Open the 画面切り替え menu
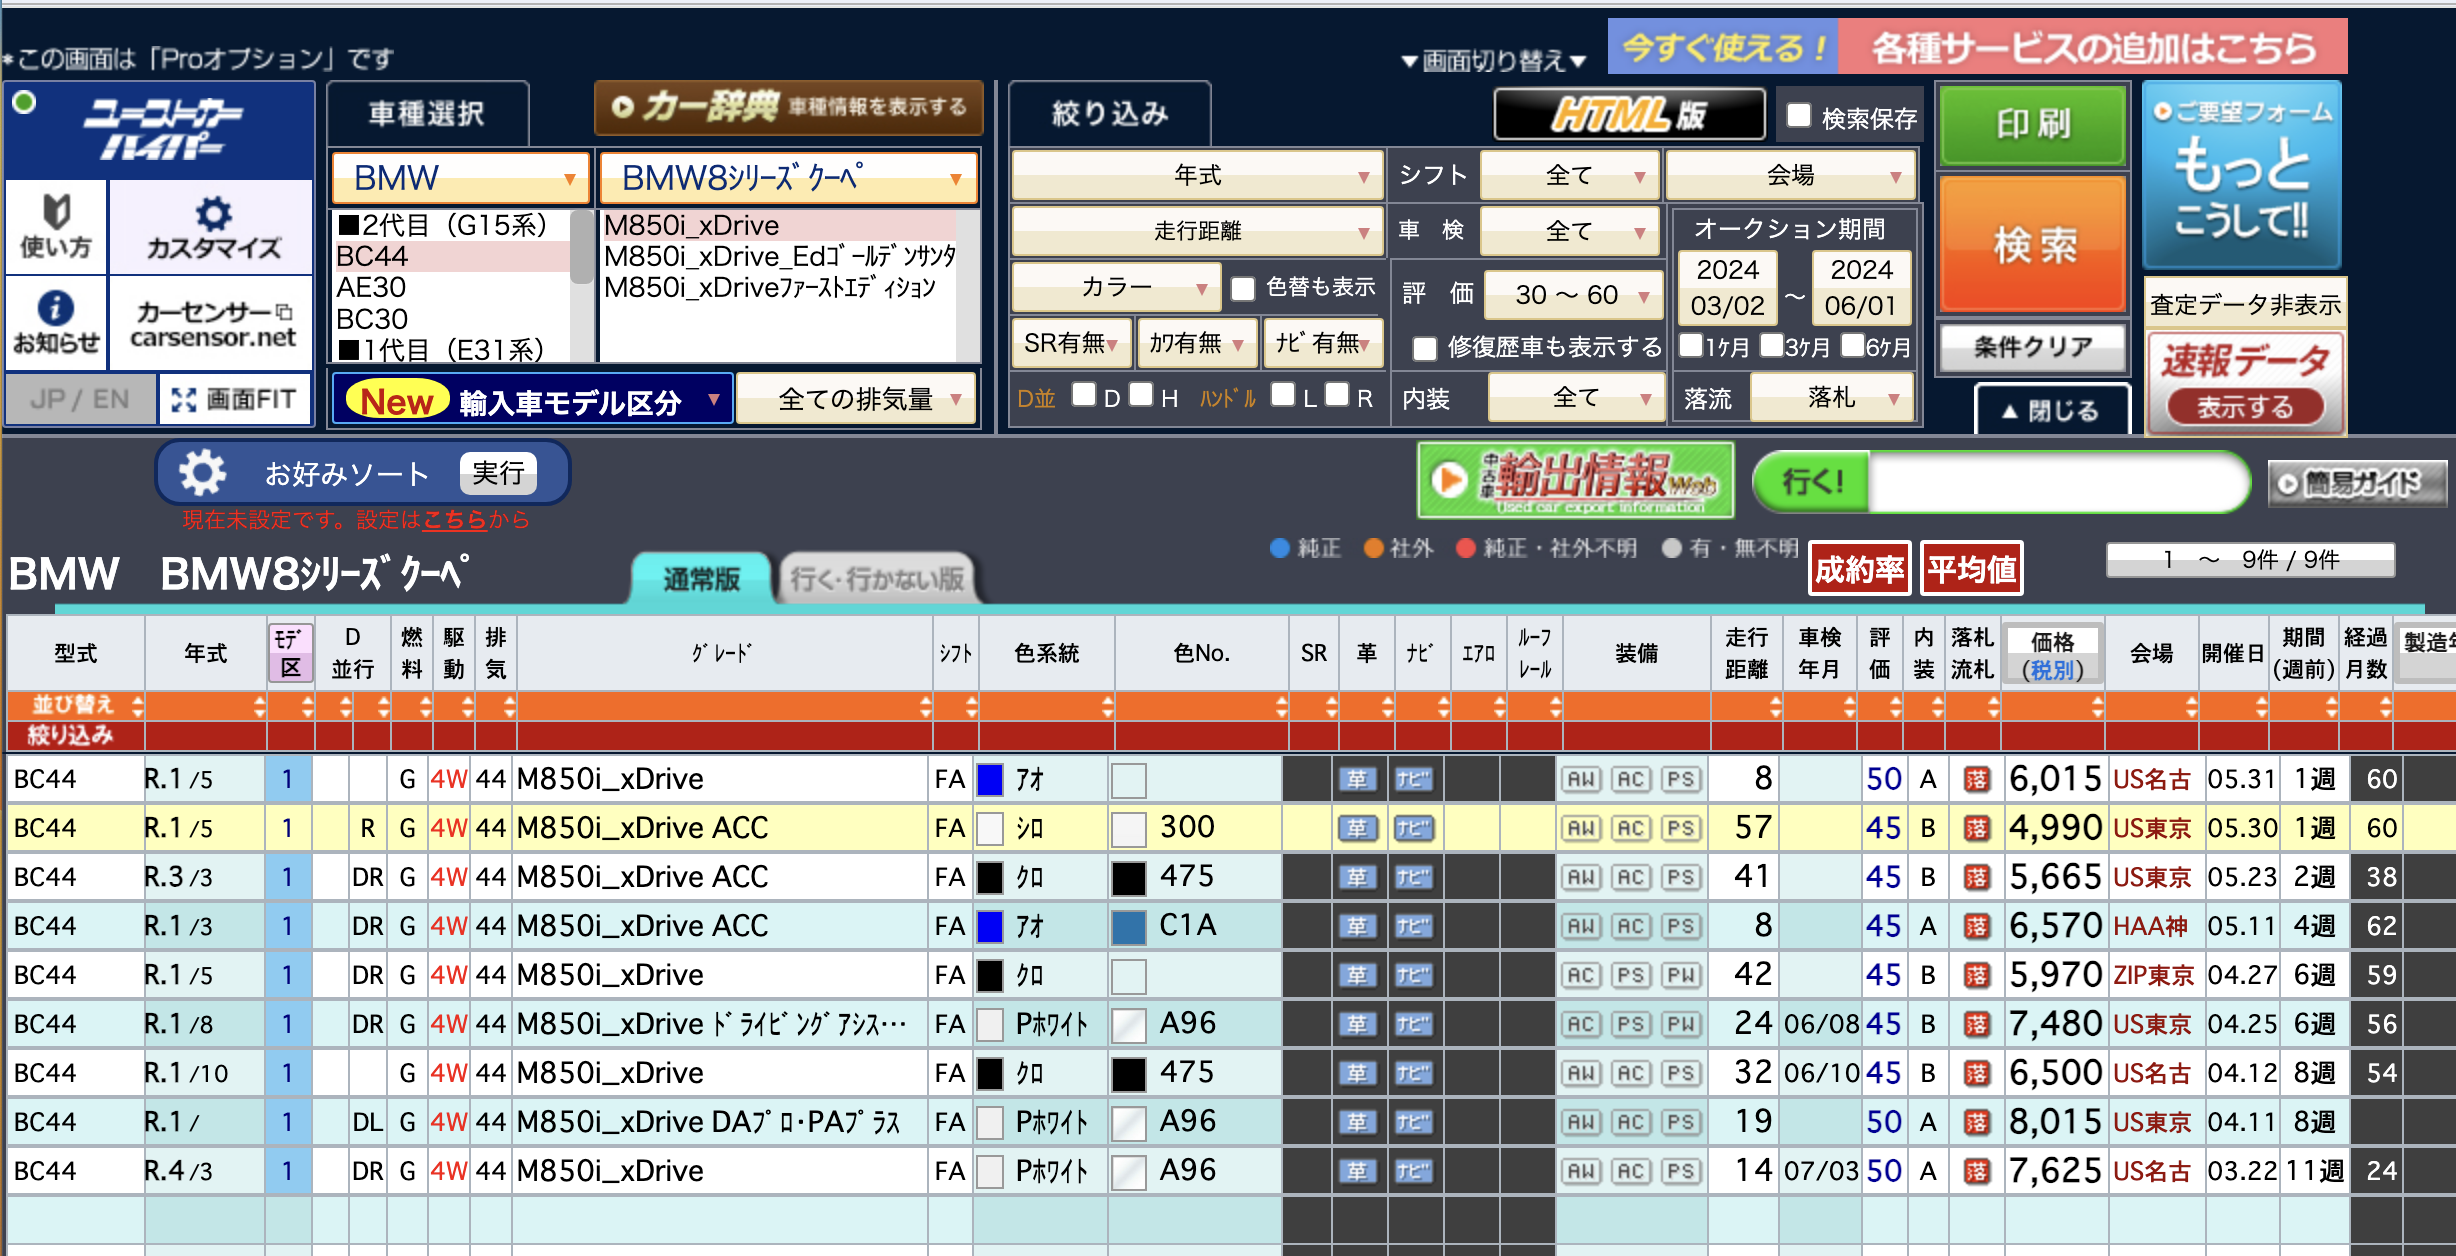The height and width of the screenshot is (1256, 2456). click(x=1494, y=61)
